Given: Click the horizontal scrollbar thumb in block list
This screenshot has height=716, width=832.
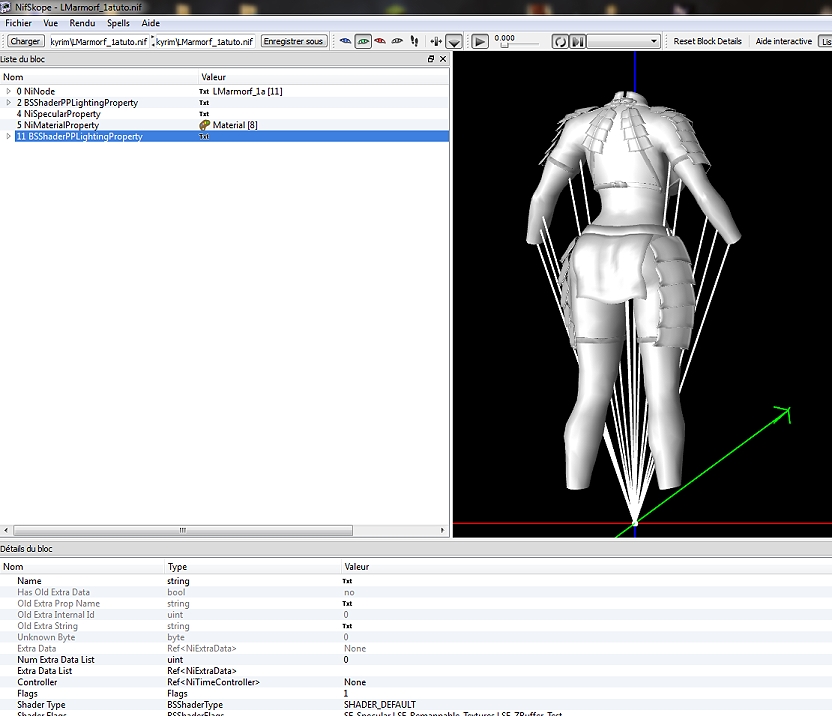Looking at the screenshot, I should tap(183, 530).
